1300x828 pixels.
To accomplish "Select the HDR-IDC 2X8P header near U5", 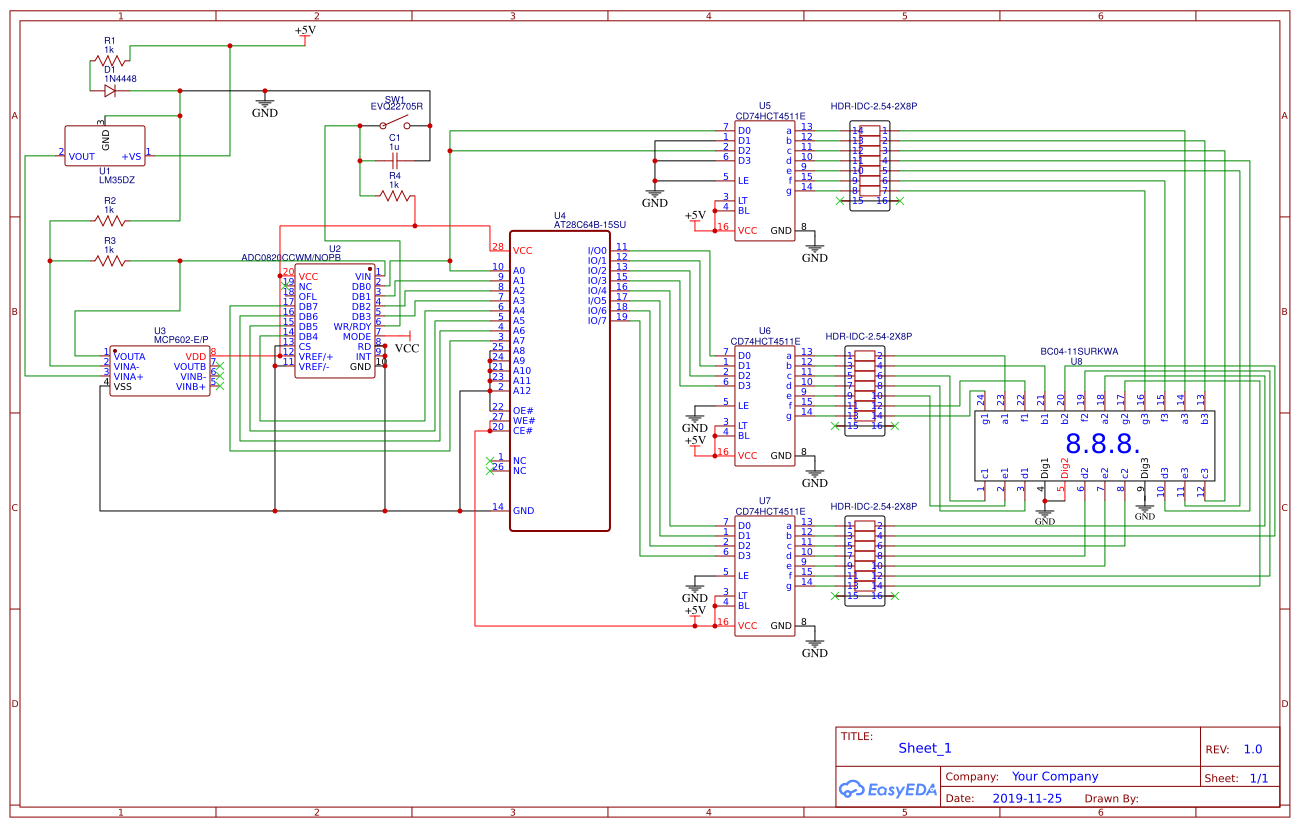I will pyautogui.click(x=868, y=165).
